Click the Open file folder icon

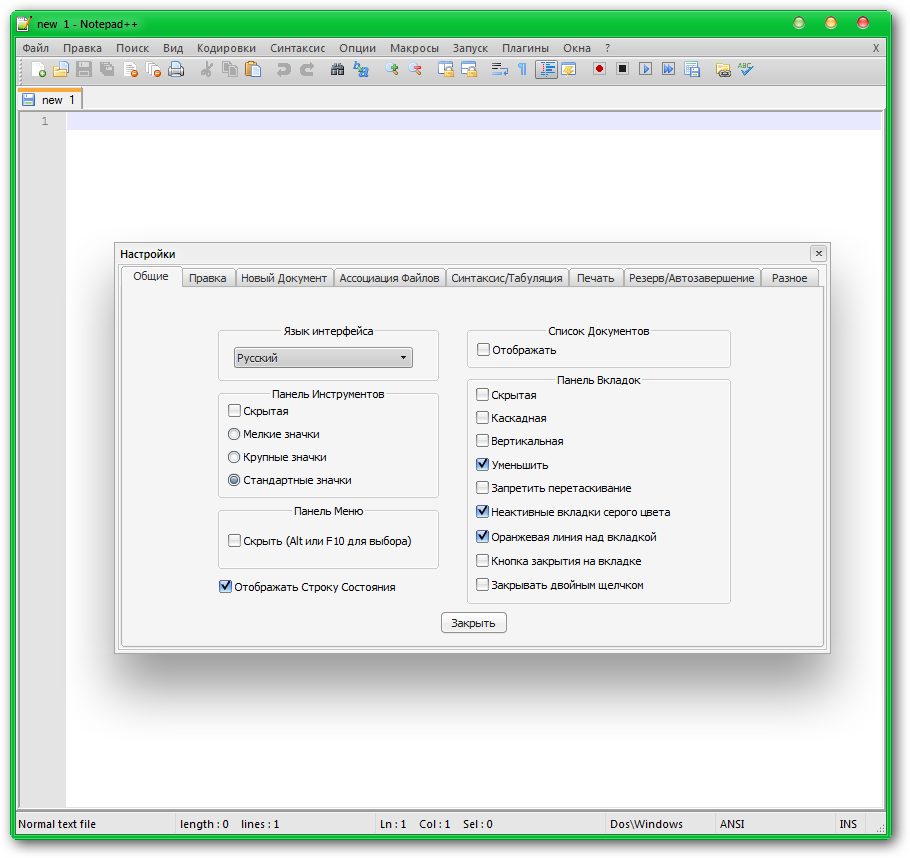pyautogui.click(x=61, y=70)
